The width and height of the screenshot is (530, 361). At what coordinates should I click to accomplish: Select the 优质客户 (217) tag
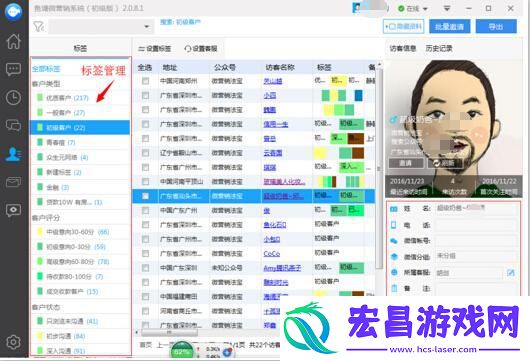tap(80, 98)
